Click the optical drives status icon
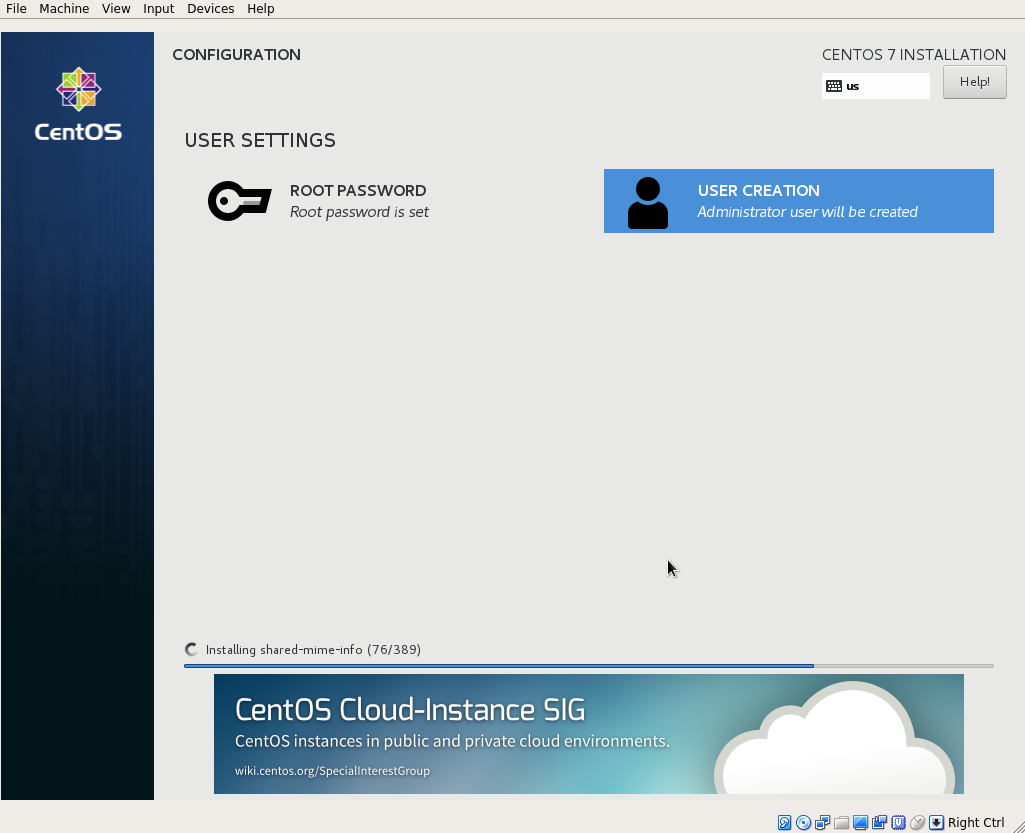The height and width of the screenshot is (833, 1025). pos(803,821)
